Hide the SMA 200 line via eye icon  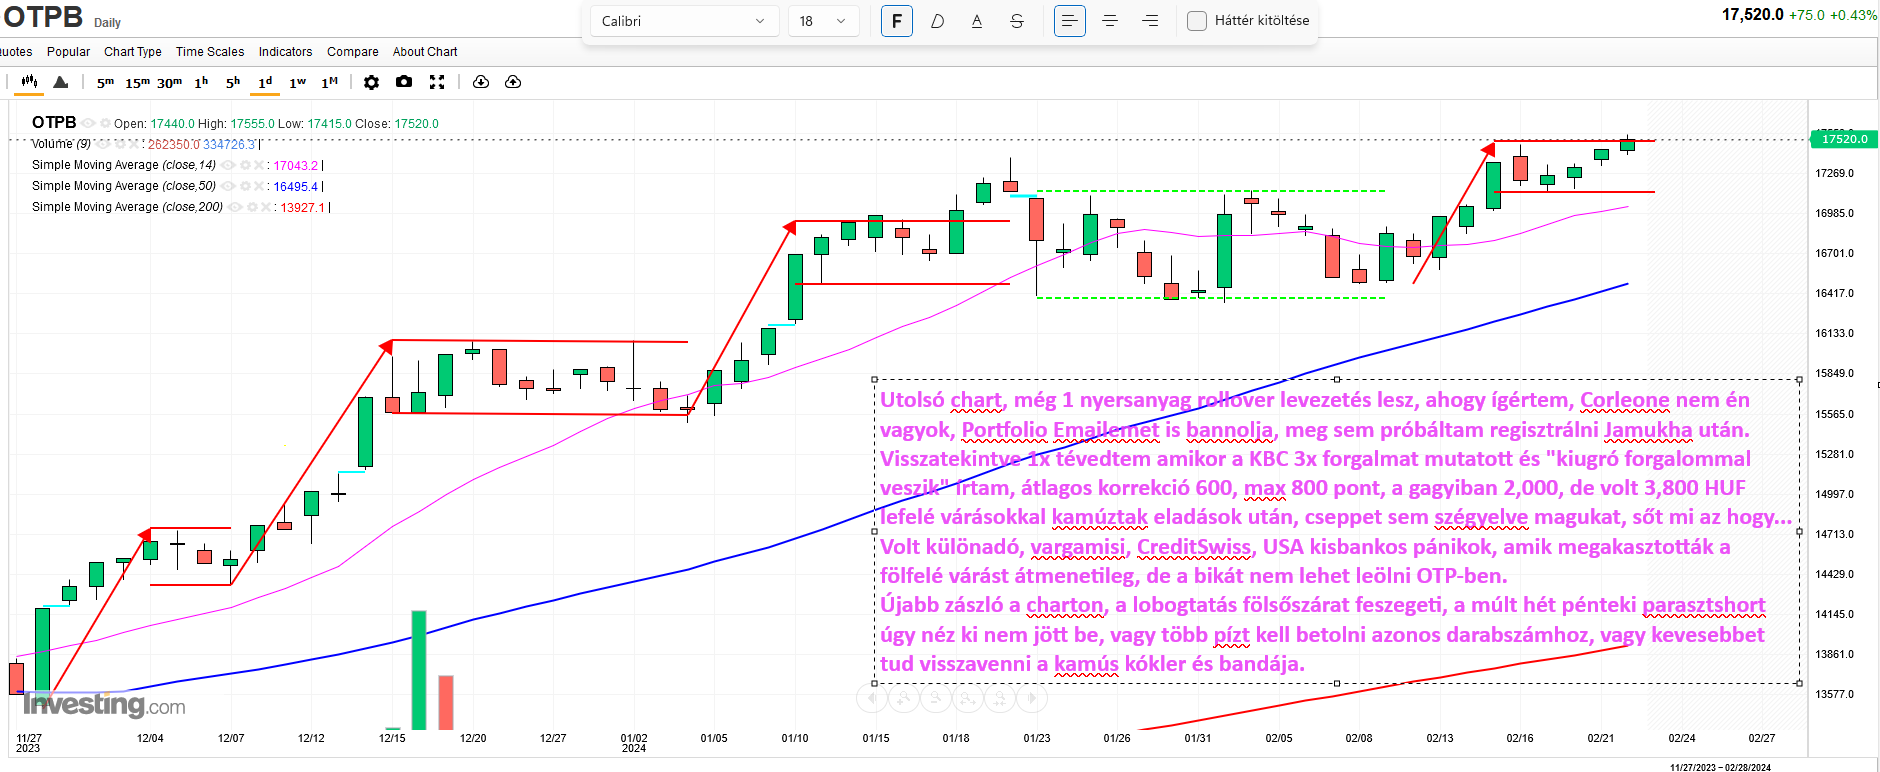point(235,207)
